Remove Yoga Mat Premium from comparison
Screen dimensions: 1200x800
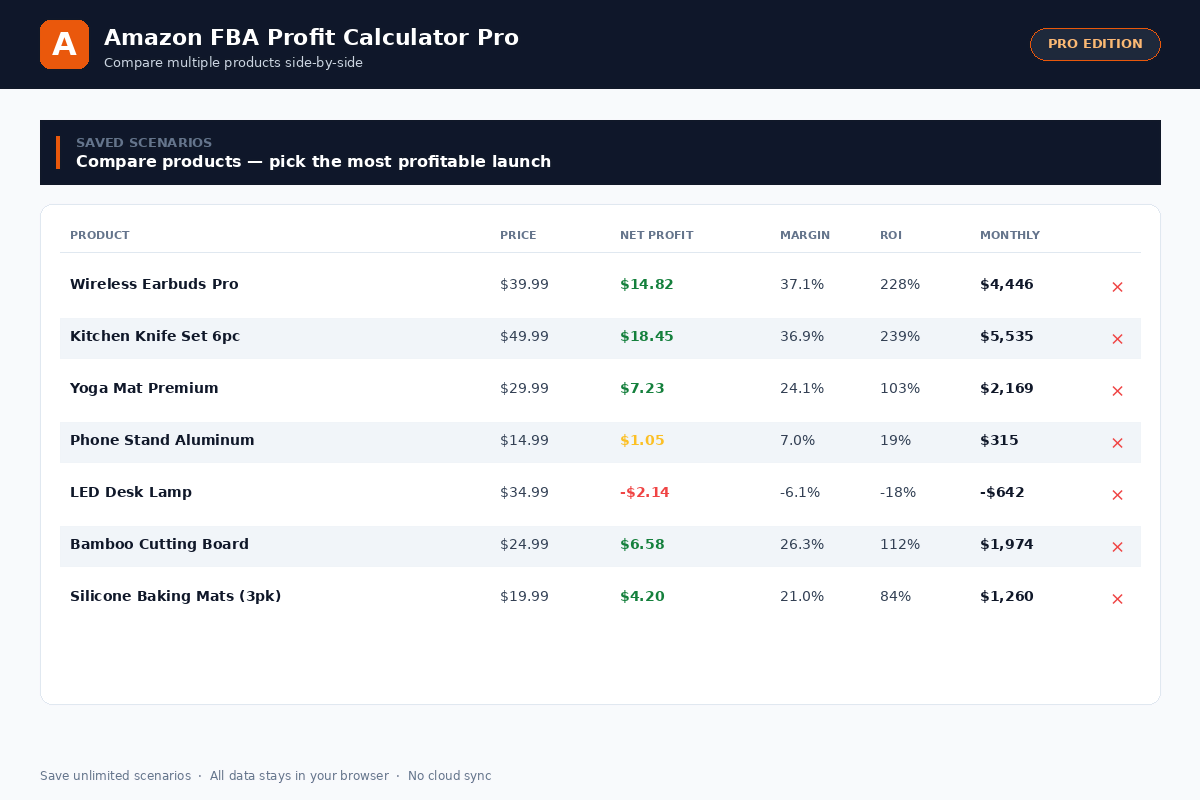click(x=1117, y=391)
